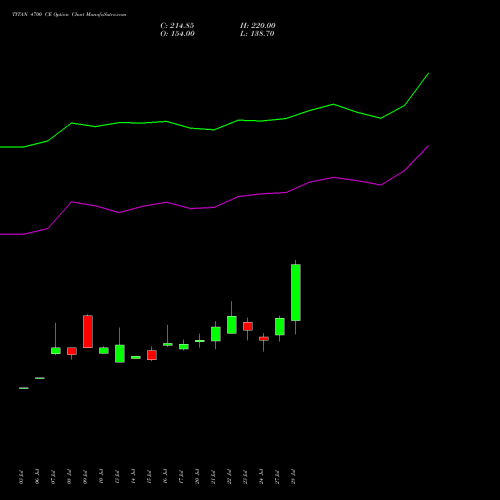Select the large red candle on 09 Jul
500x500 pixels.
tap(88, 331)
